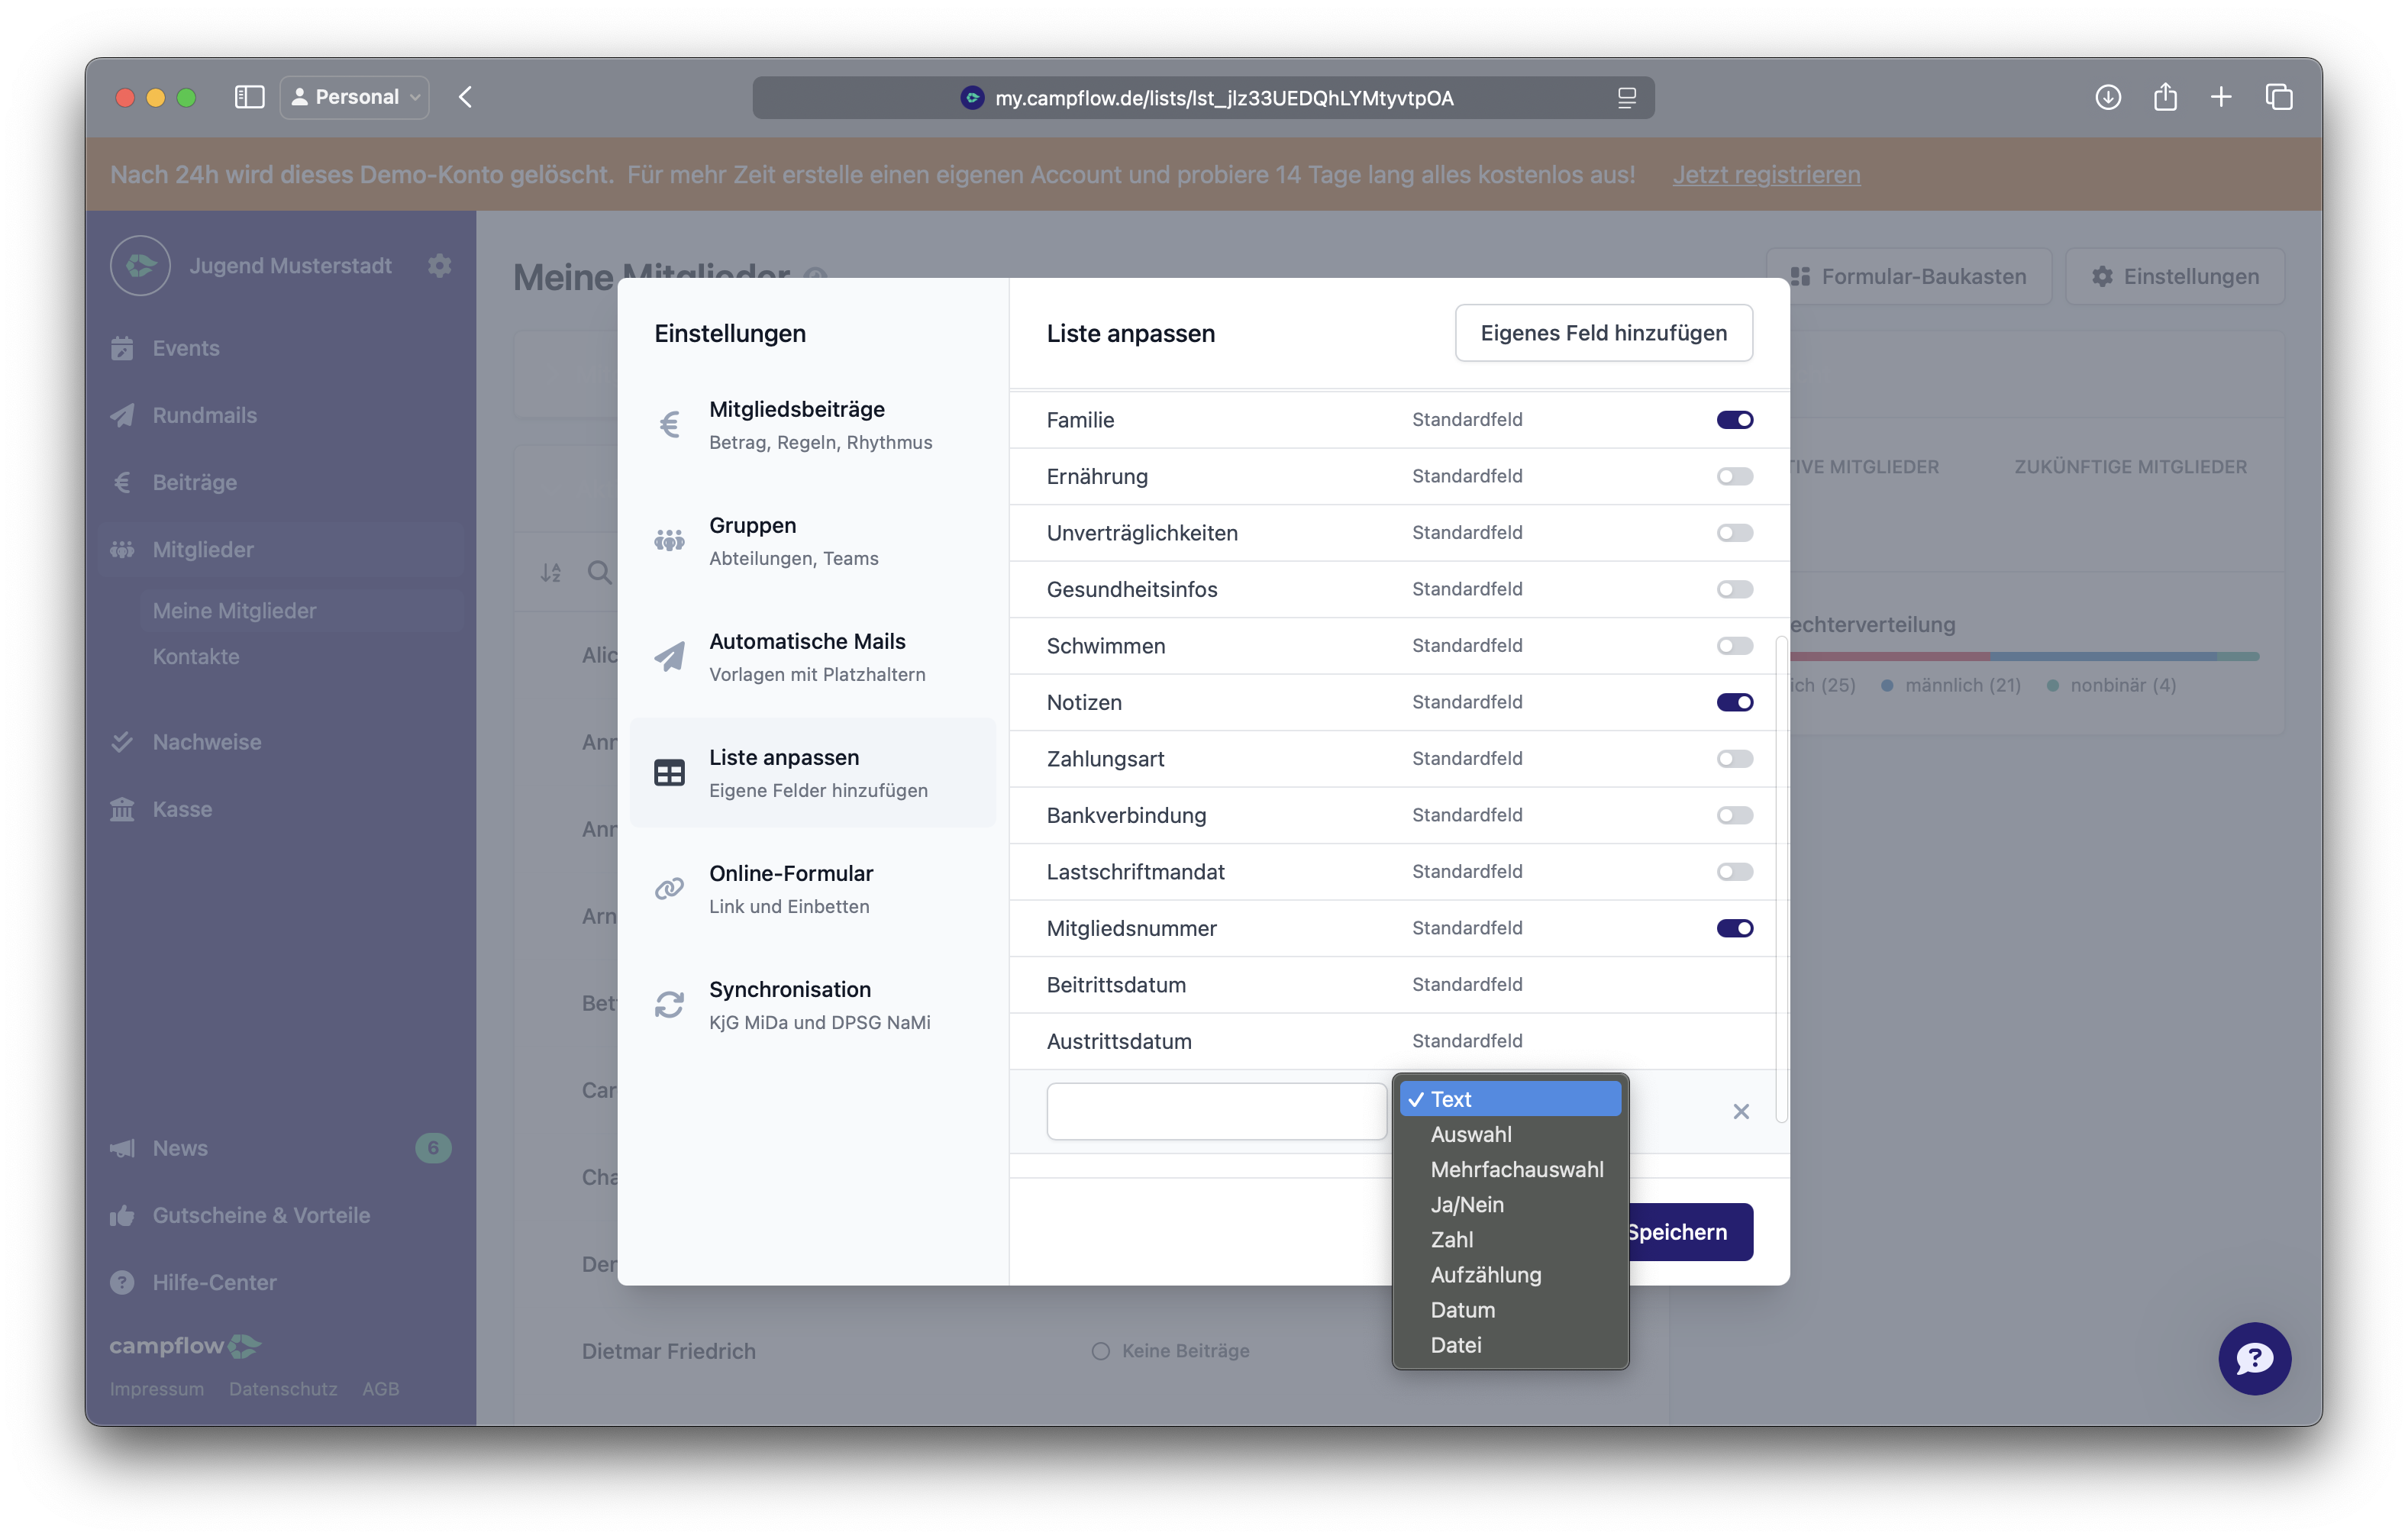Screen dimensions: 2408x1539
Task: Click the reader icon in address bar
Action: 1627,98
